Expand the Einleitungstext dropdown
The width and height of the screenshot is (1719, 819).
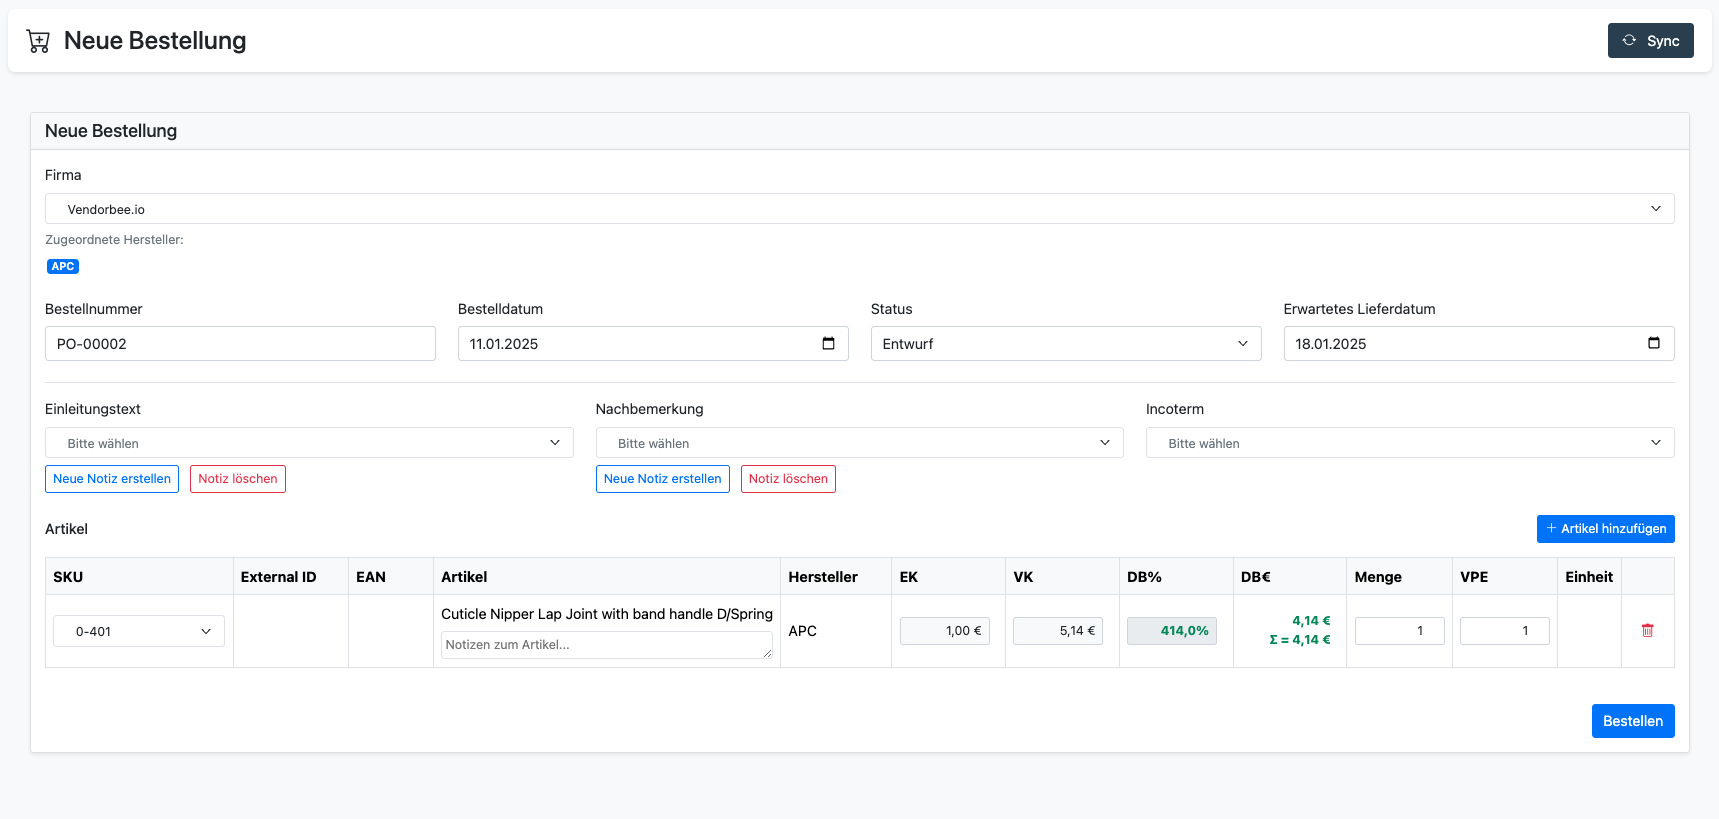309,443
